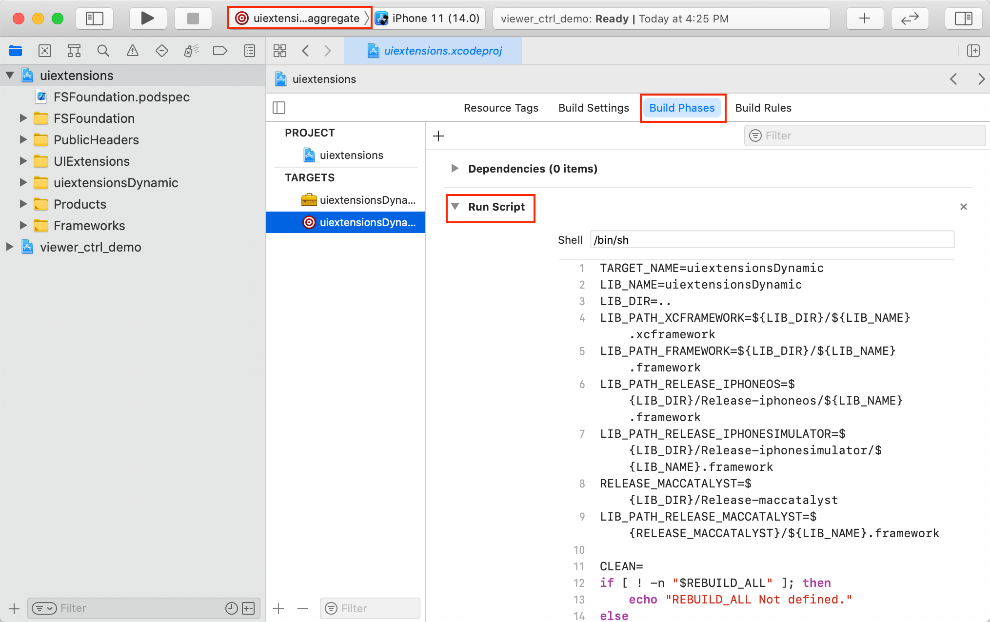Switch to the Build Settings tab
The height and width of the screenshot is (622, 990).
pos(593,108)
